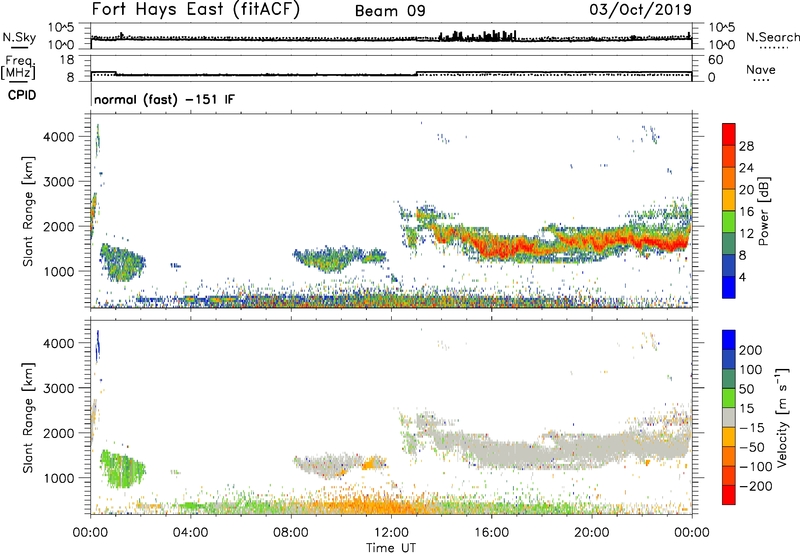
Task: Click the 'Power [dB]' colorbar label
Action: (x=763, y=211)
